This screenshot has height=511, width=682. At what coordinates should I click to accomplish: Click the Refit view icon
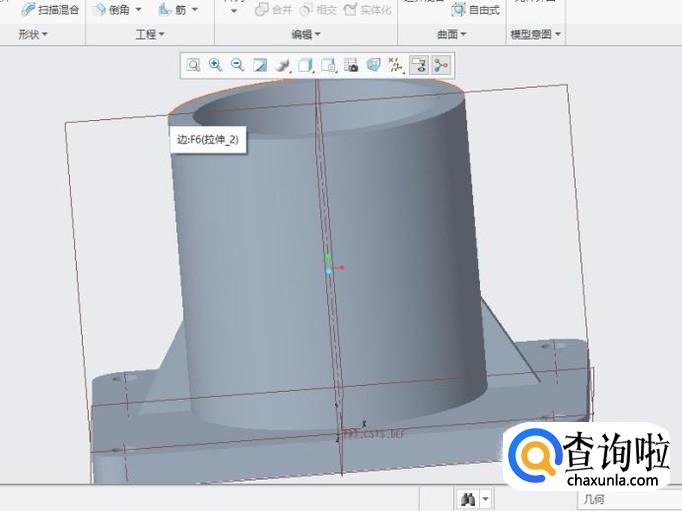(192, 65)
